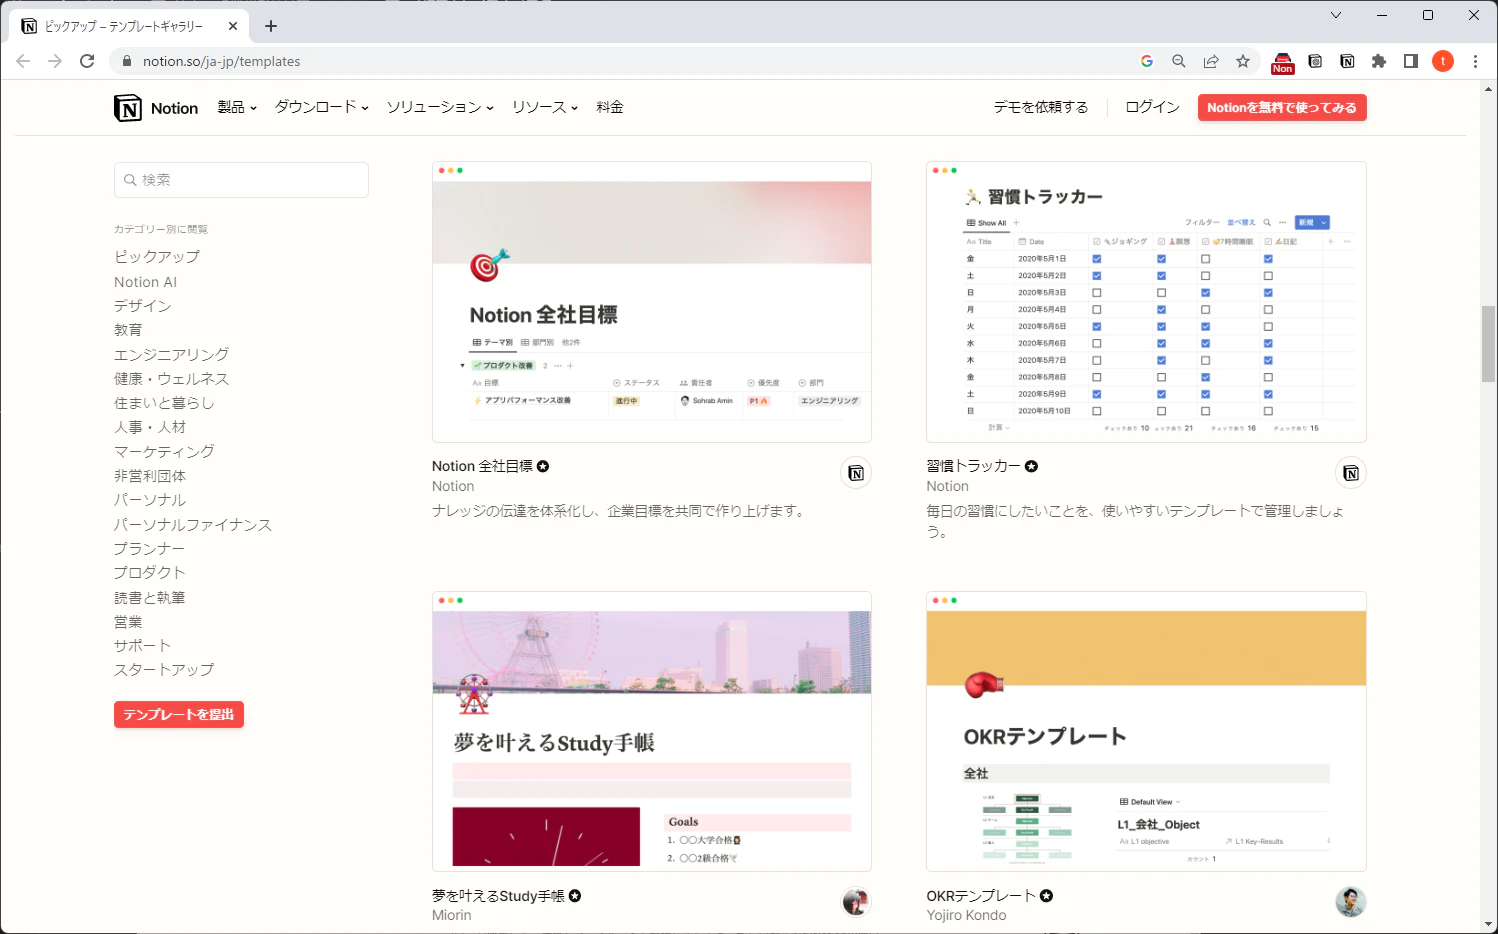Toggle the browser side panel icon
This screenshot has height=934, width=1498.
point(1411,61)
